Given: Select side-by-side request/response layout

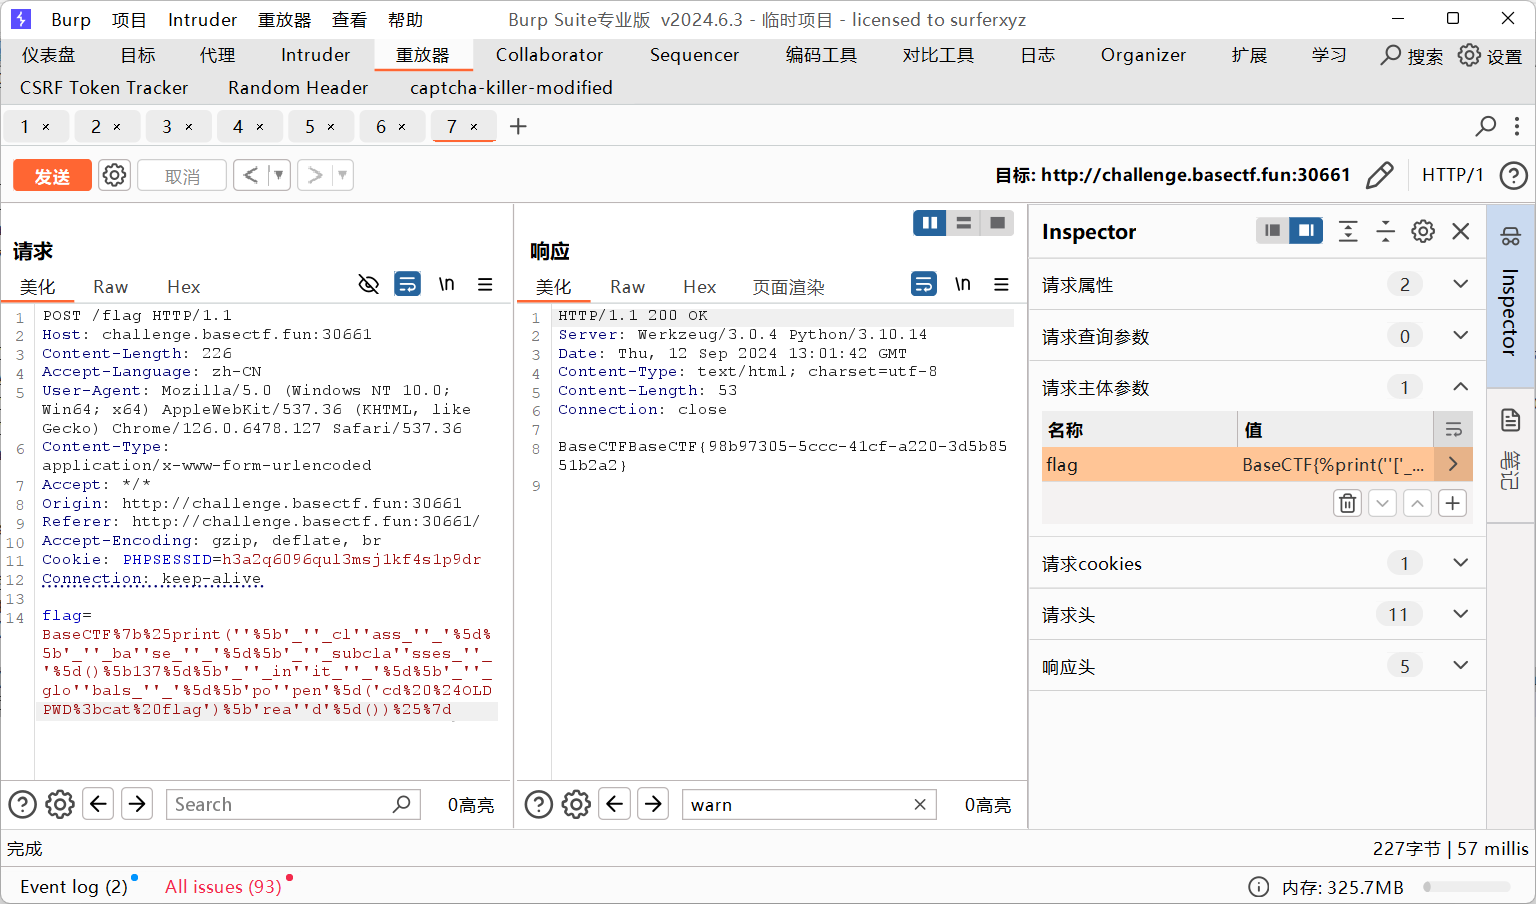Looking at the screenshot, I should 930,223.
